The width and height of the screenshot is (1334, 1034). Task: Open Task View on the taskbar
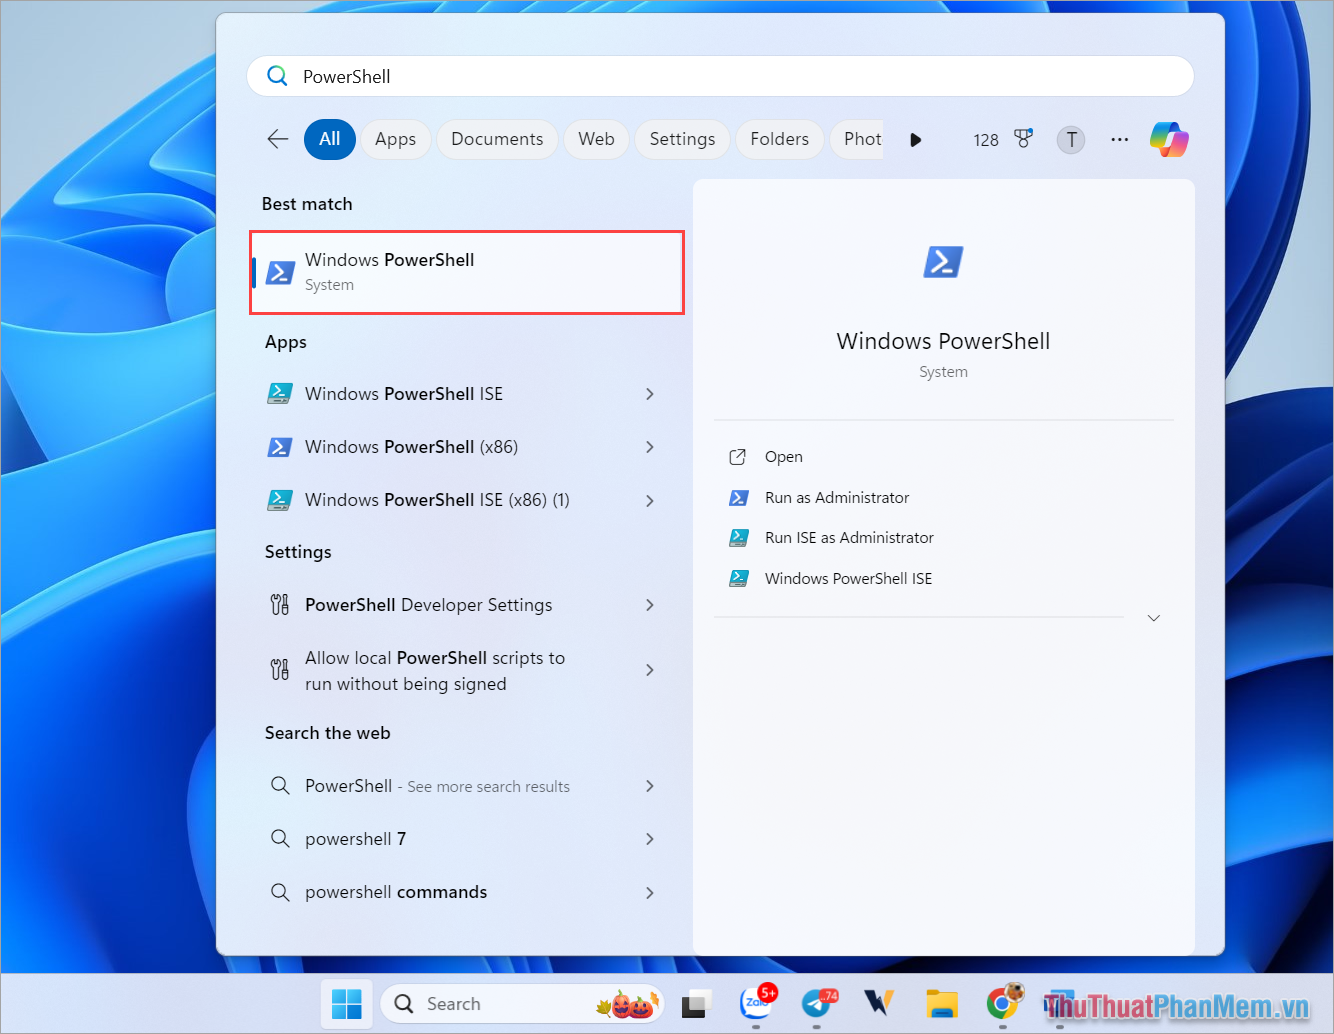695,1004
